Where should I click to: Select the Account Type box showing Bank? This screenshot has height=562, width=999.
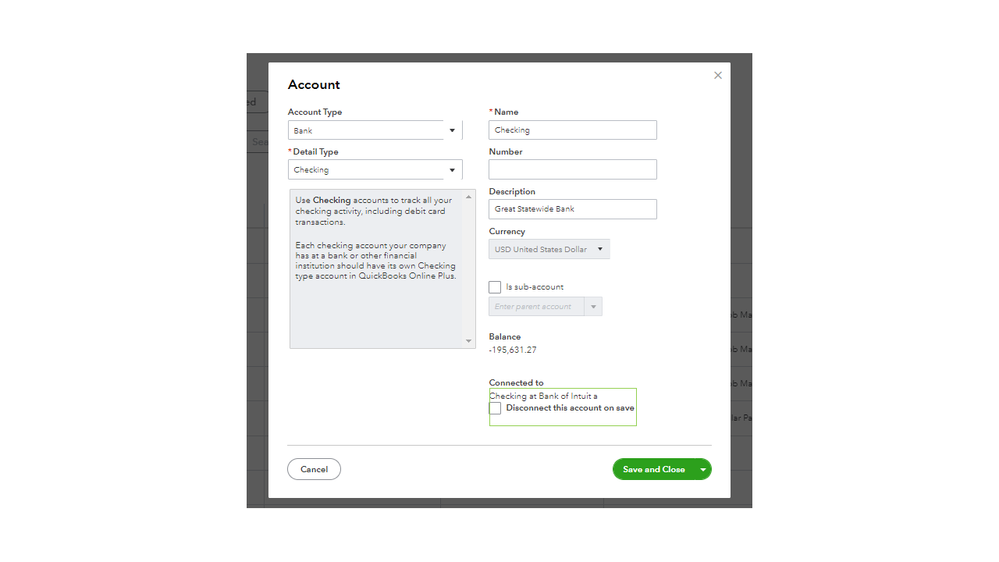pos(366,131)
